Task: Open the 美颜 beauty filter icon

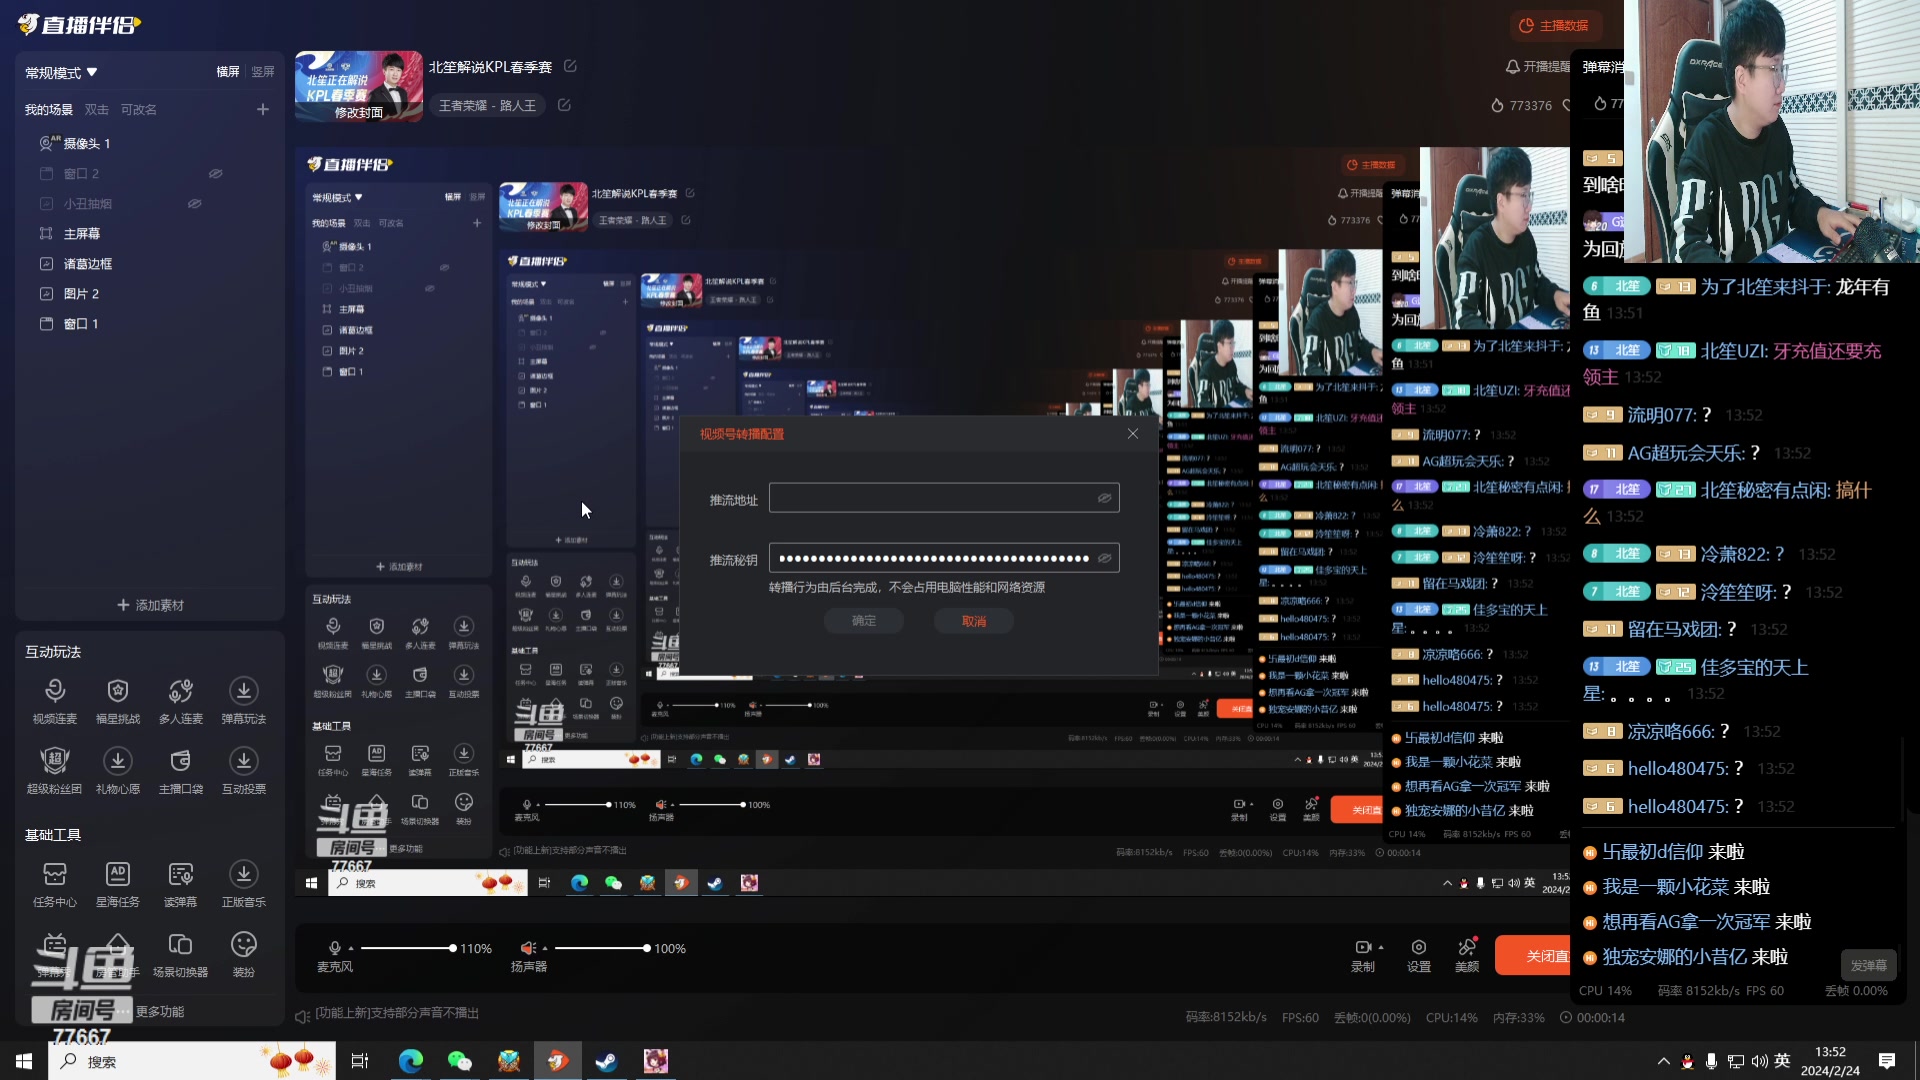Action: point(1467,948)
